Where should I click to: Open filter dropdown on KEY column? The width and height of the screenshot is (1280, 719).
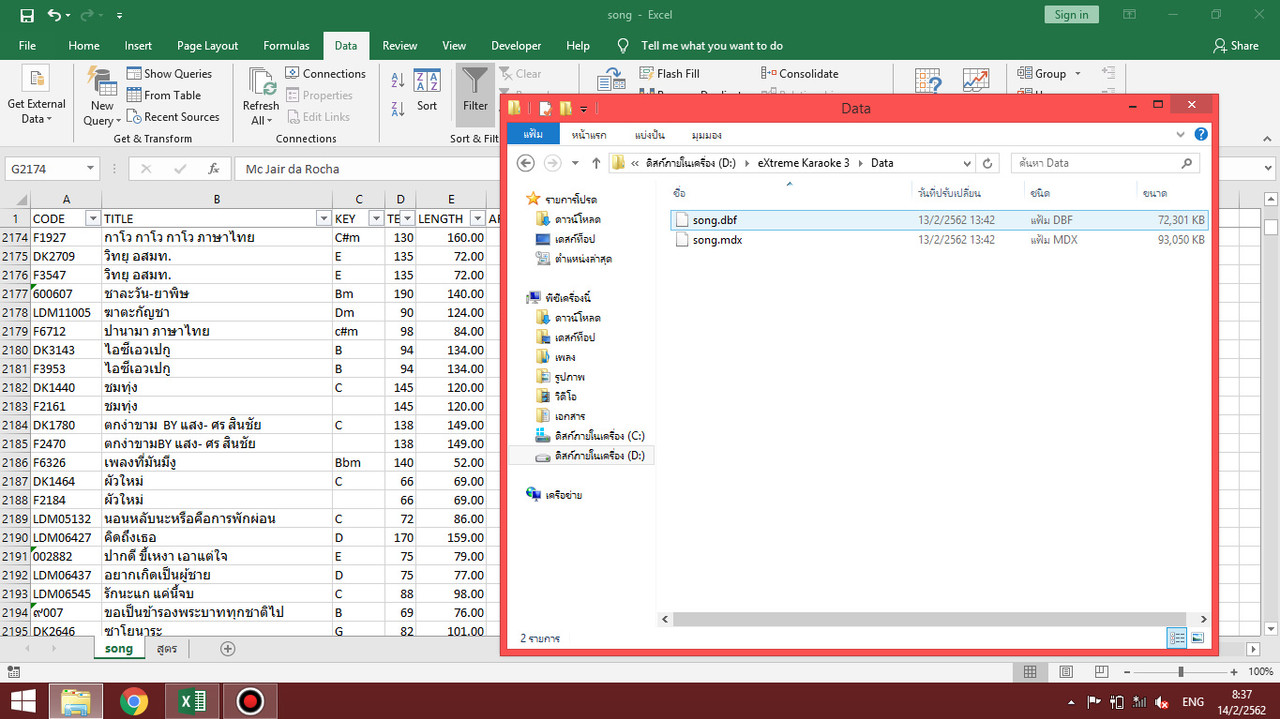point(376,218)
